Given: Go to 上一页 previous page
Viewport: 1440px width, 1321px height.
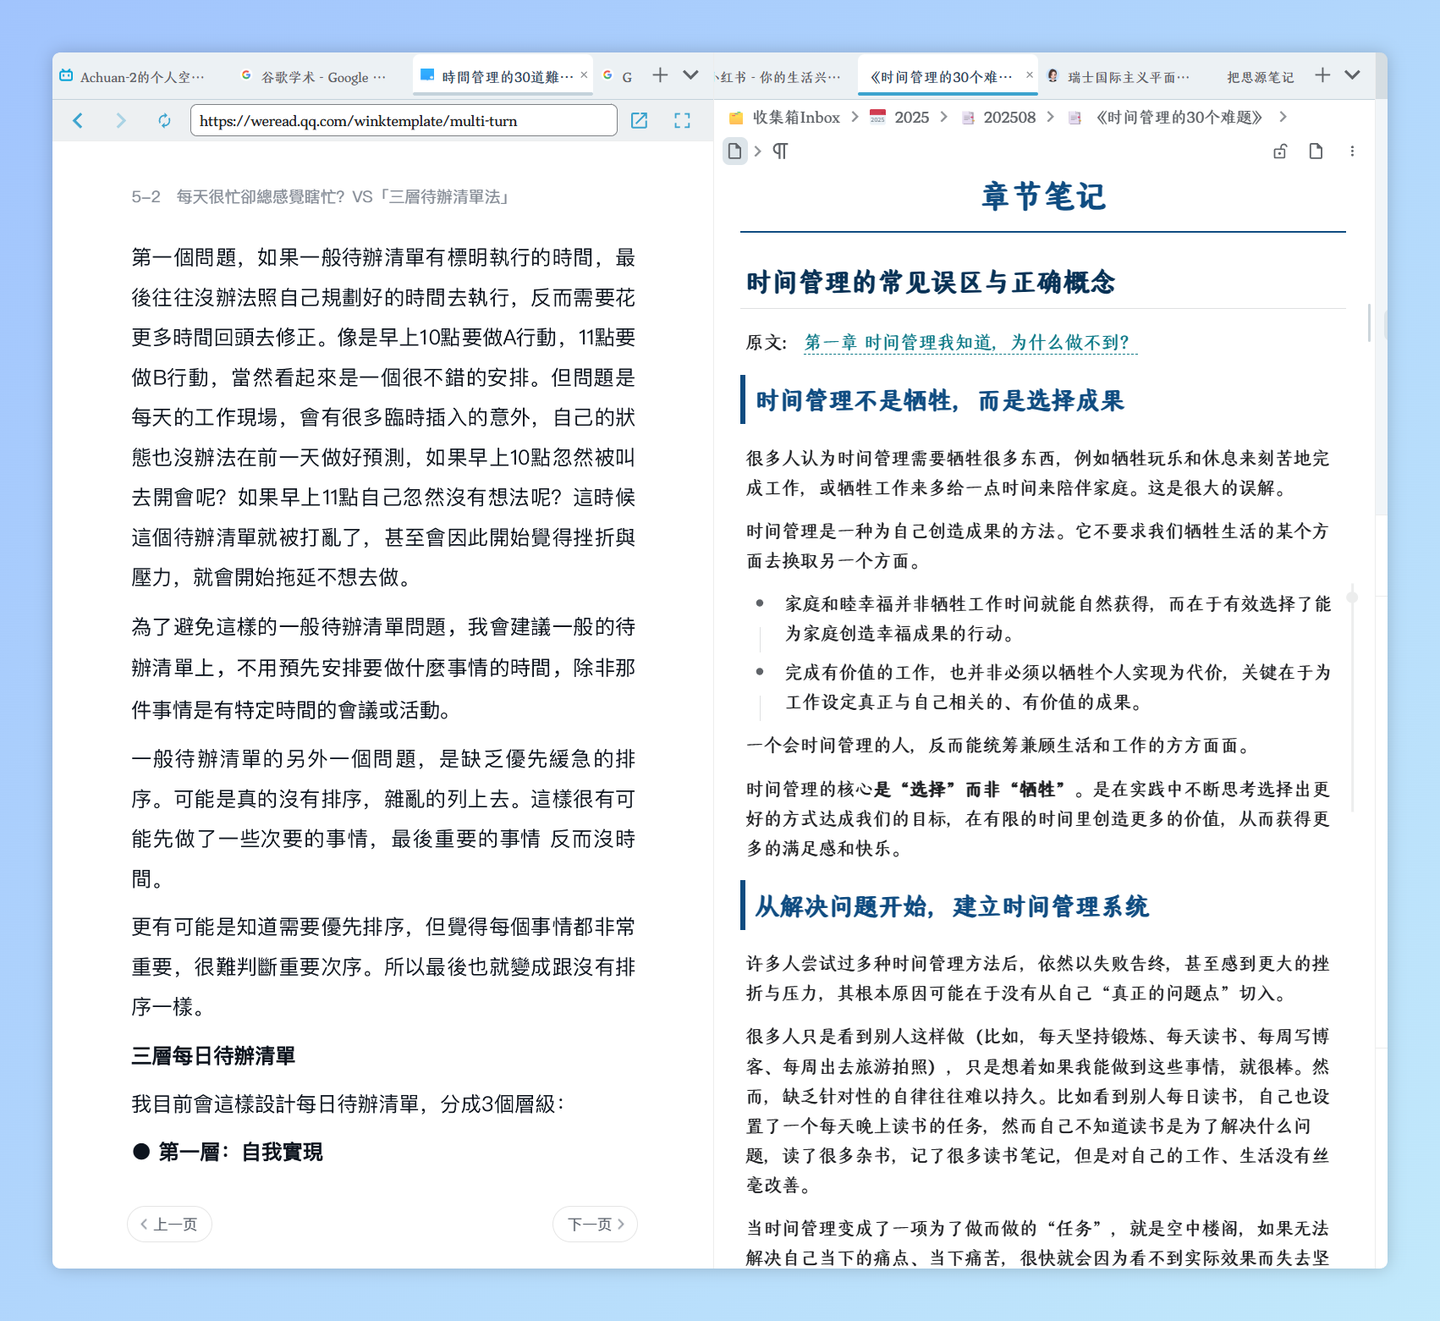Looking at the screenshot, I should [x=169, y=1224].
